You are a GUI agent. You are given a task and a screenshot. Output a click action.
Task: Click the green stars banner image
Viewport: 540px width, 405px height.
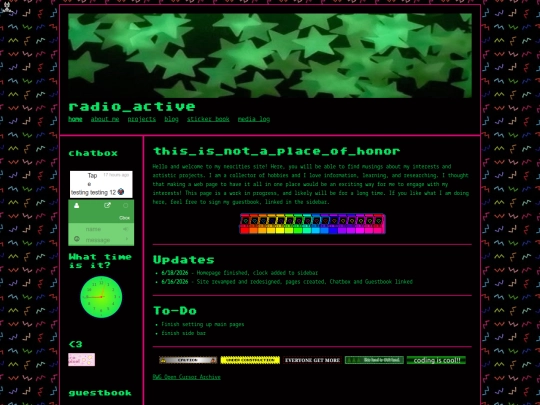click(270, 55)
